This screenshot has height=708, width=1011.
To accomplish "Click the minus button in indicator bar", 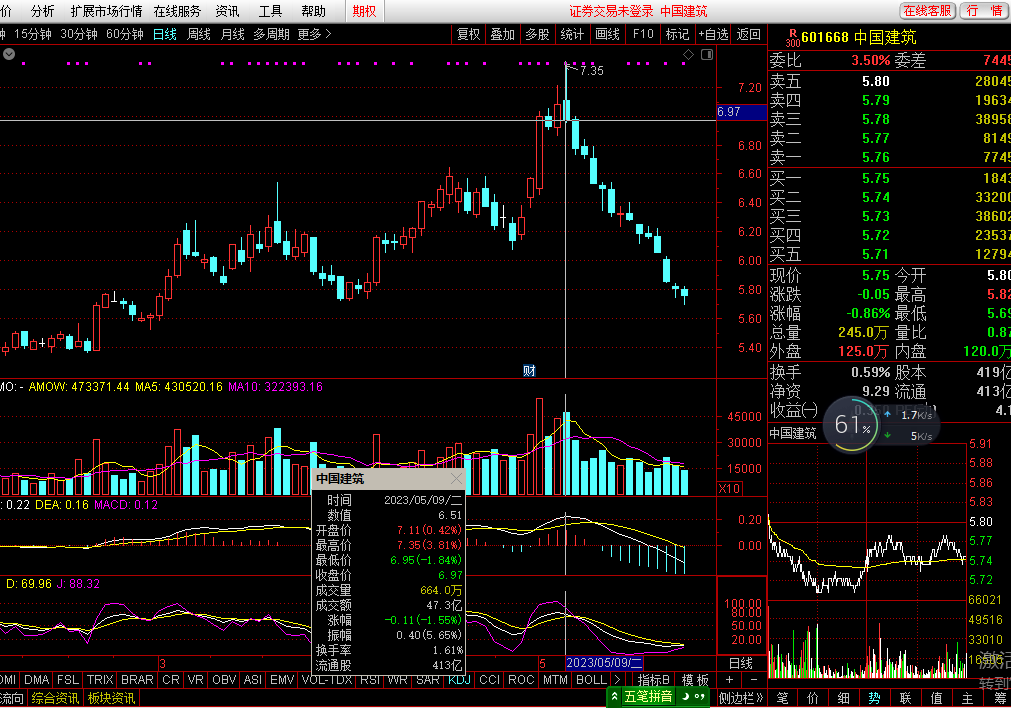I will 754,680.
